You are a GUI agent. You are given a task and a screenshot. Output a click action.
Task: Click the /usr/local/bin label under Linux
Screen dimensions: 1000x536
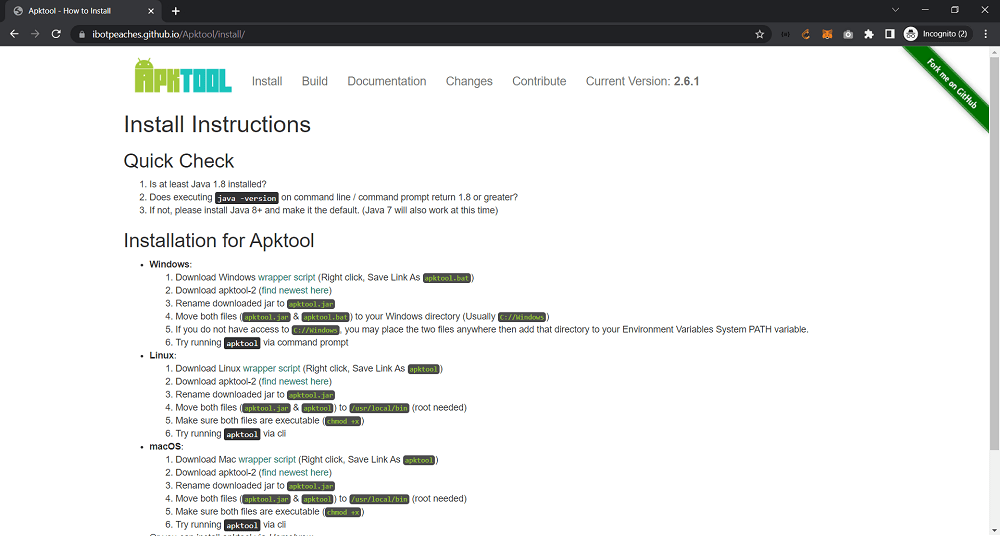379,408
